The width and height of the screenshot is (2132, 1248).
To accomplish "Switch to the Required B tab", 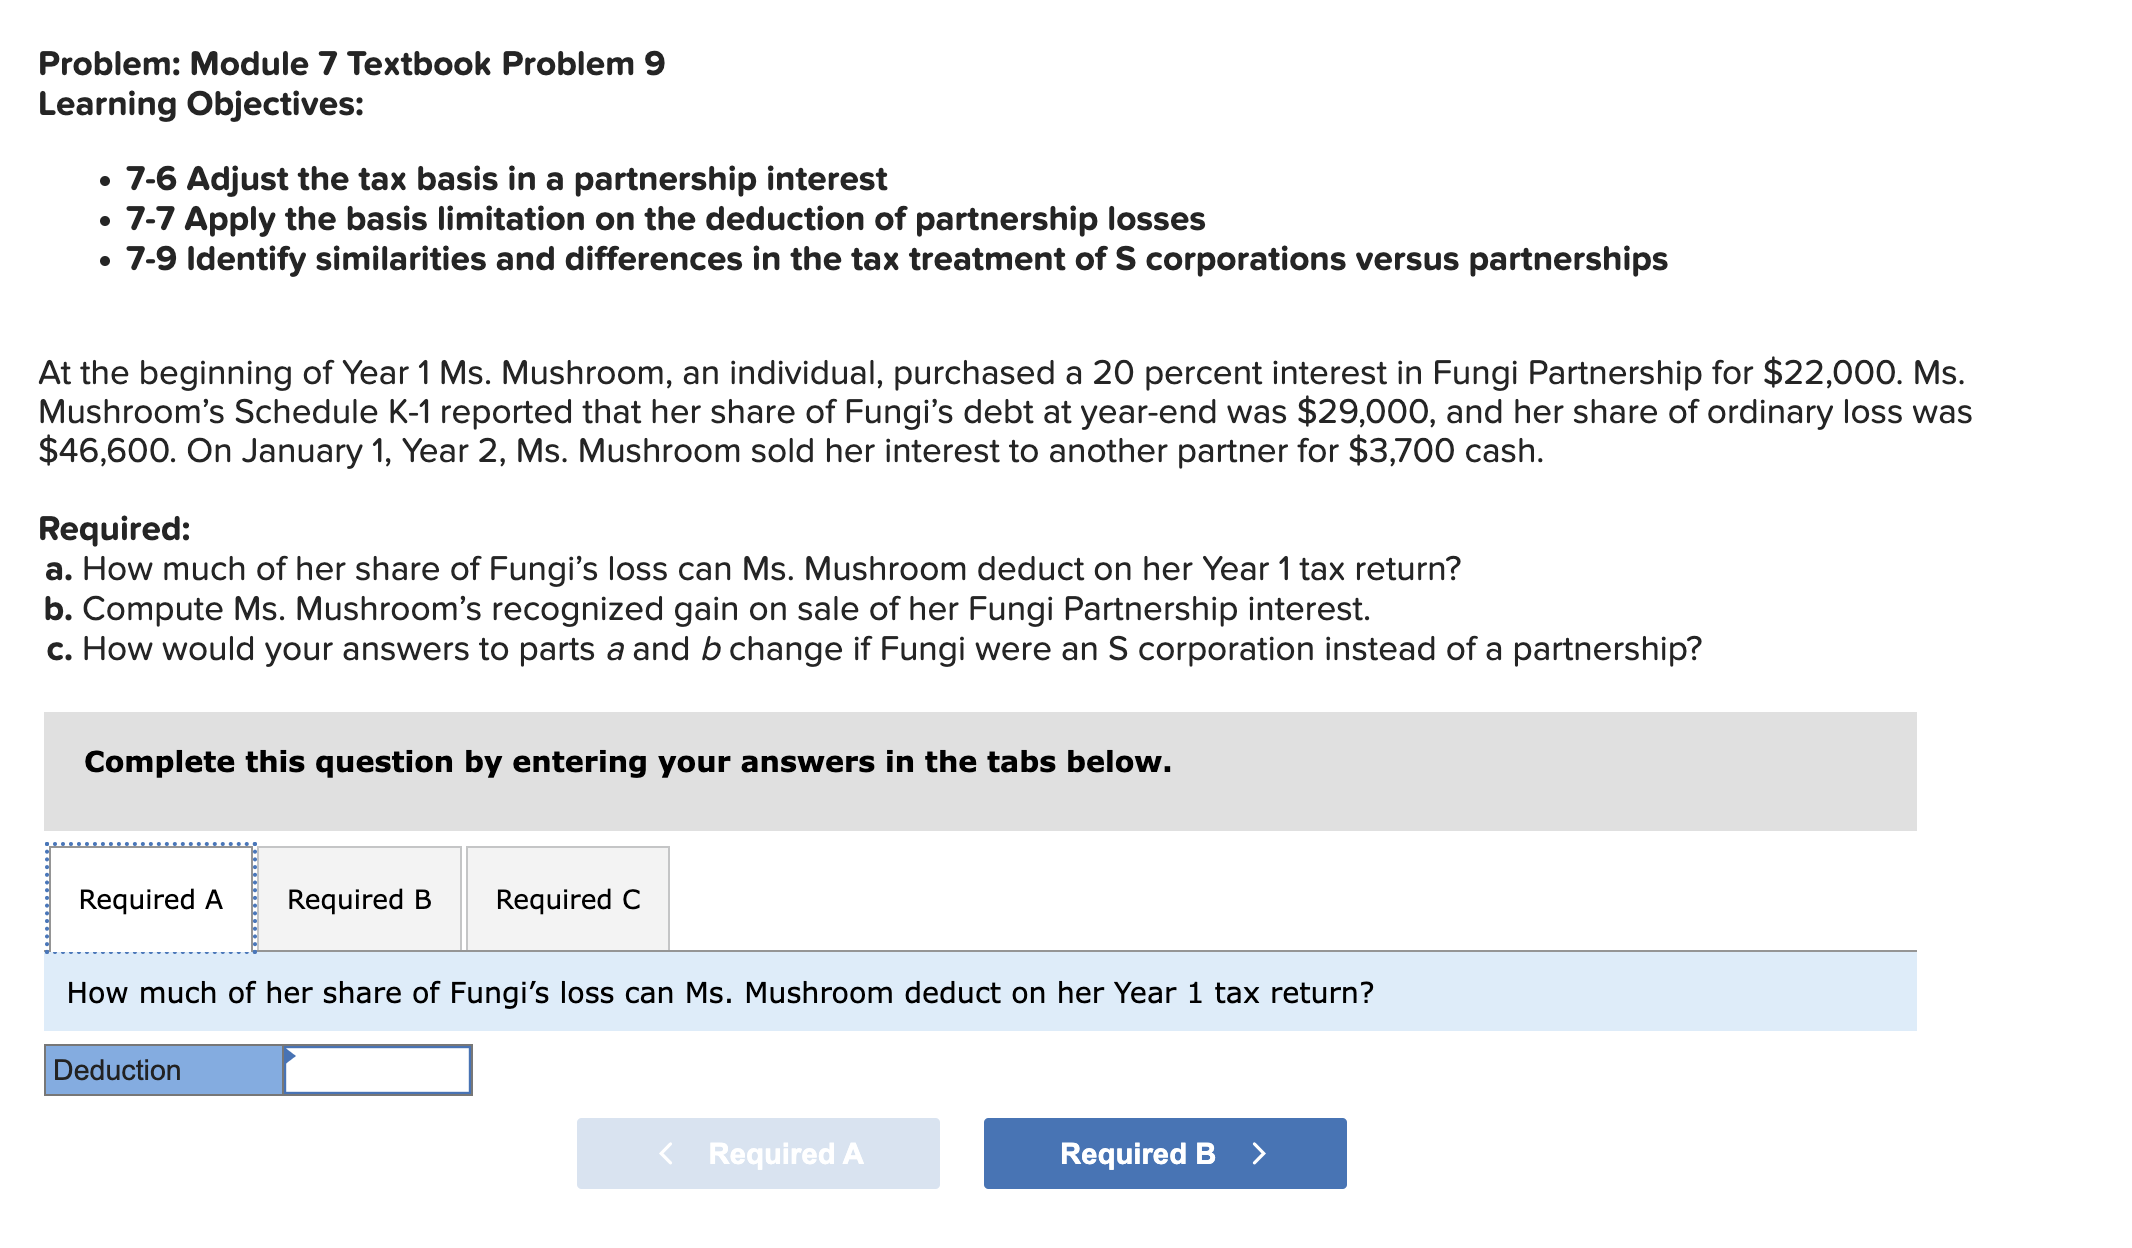I will pos(360,899).
